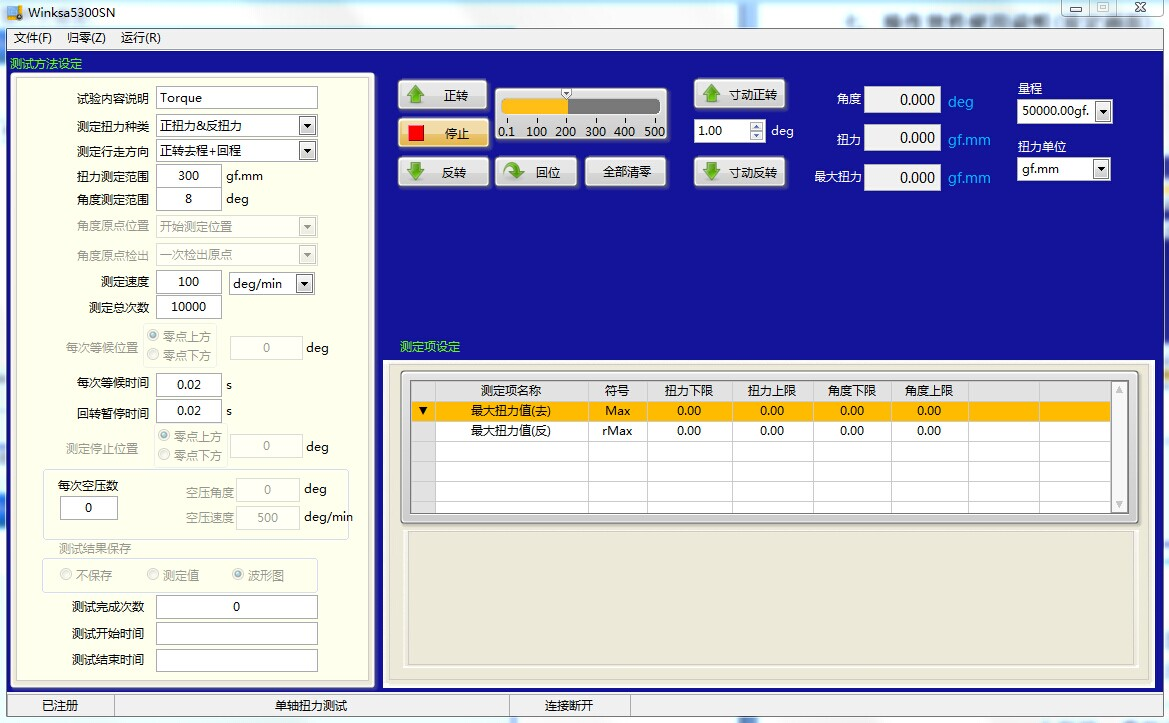This screenshot has width=1169, height=723.
Task: Select the 波形图 save option radio button
Action: click(x=238, y=575)
